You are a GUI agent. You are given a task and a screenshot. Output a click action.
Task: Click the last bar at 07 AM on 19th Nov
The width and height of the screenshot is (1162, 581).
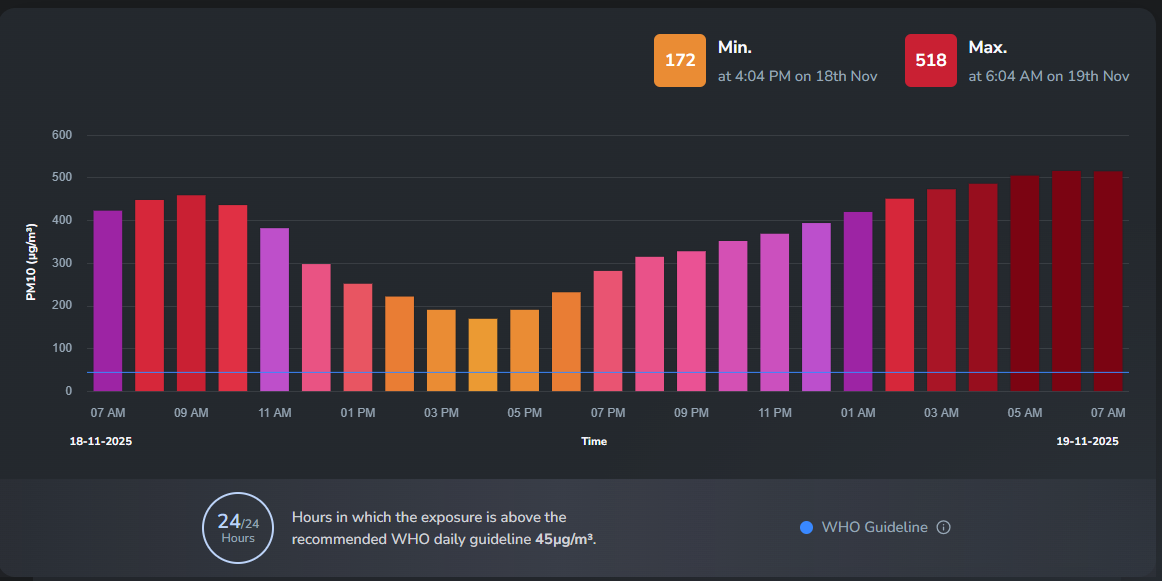tap(1108, 281)
